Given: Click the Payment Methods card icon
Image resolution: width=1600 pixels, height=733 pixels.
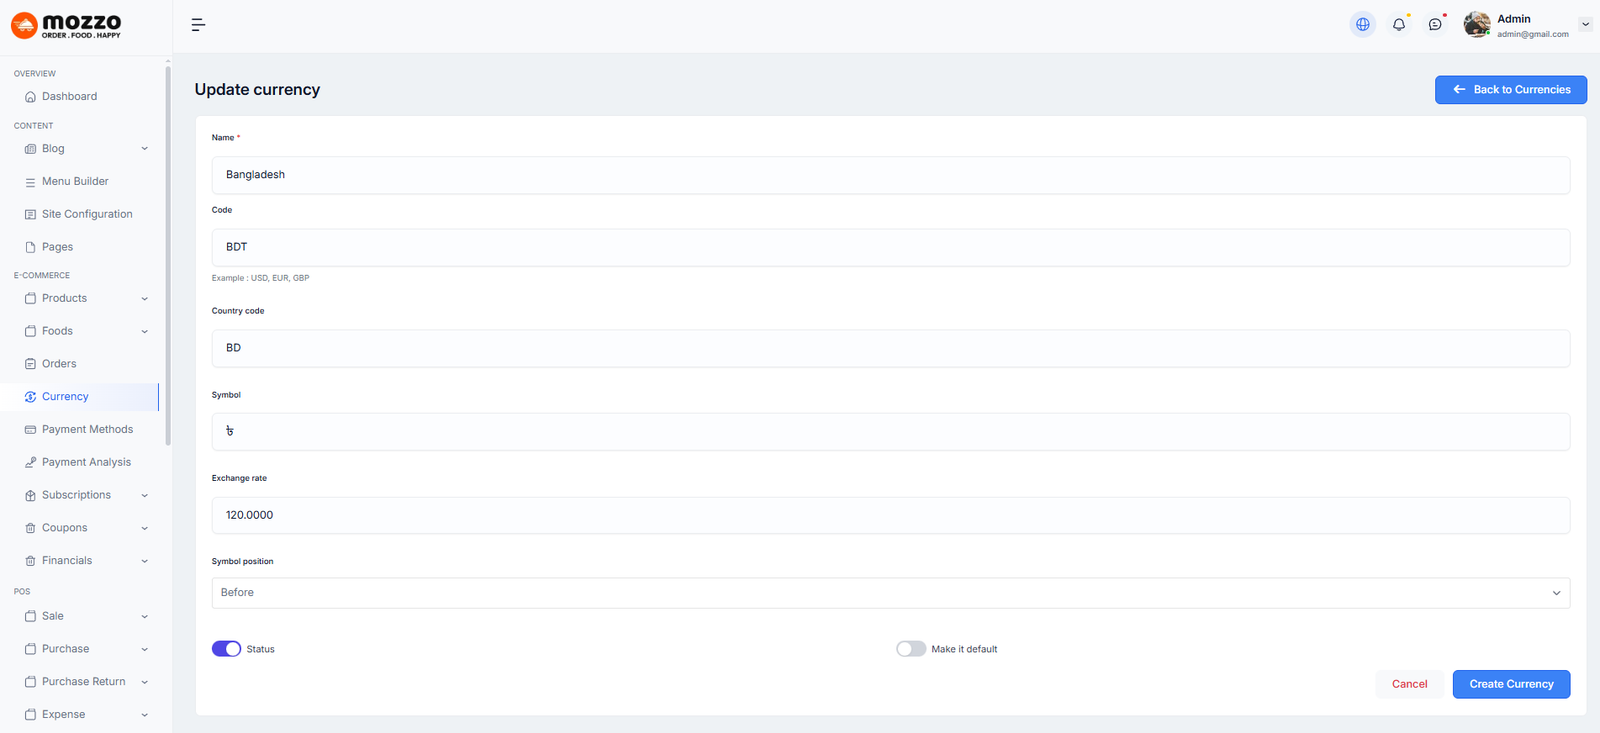Looking at the screenshot, I should coord(30,430).
